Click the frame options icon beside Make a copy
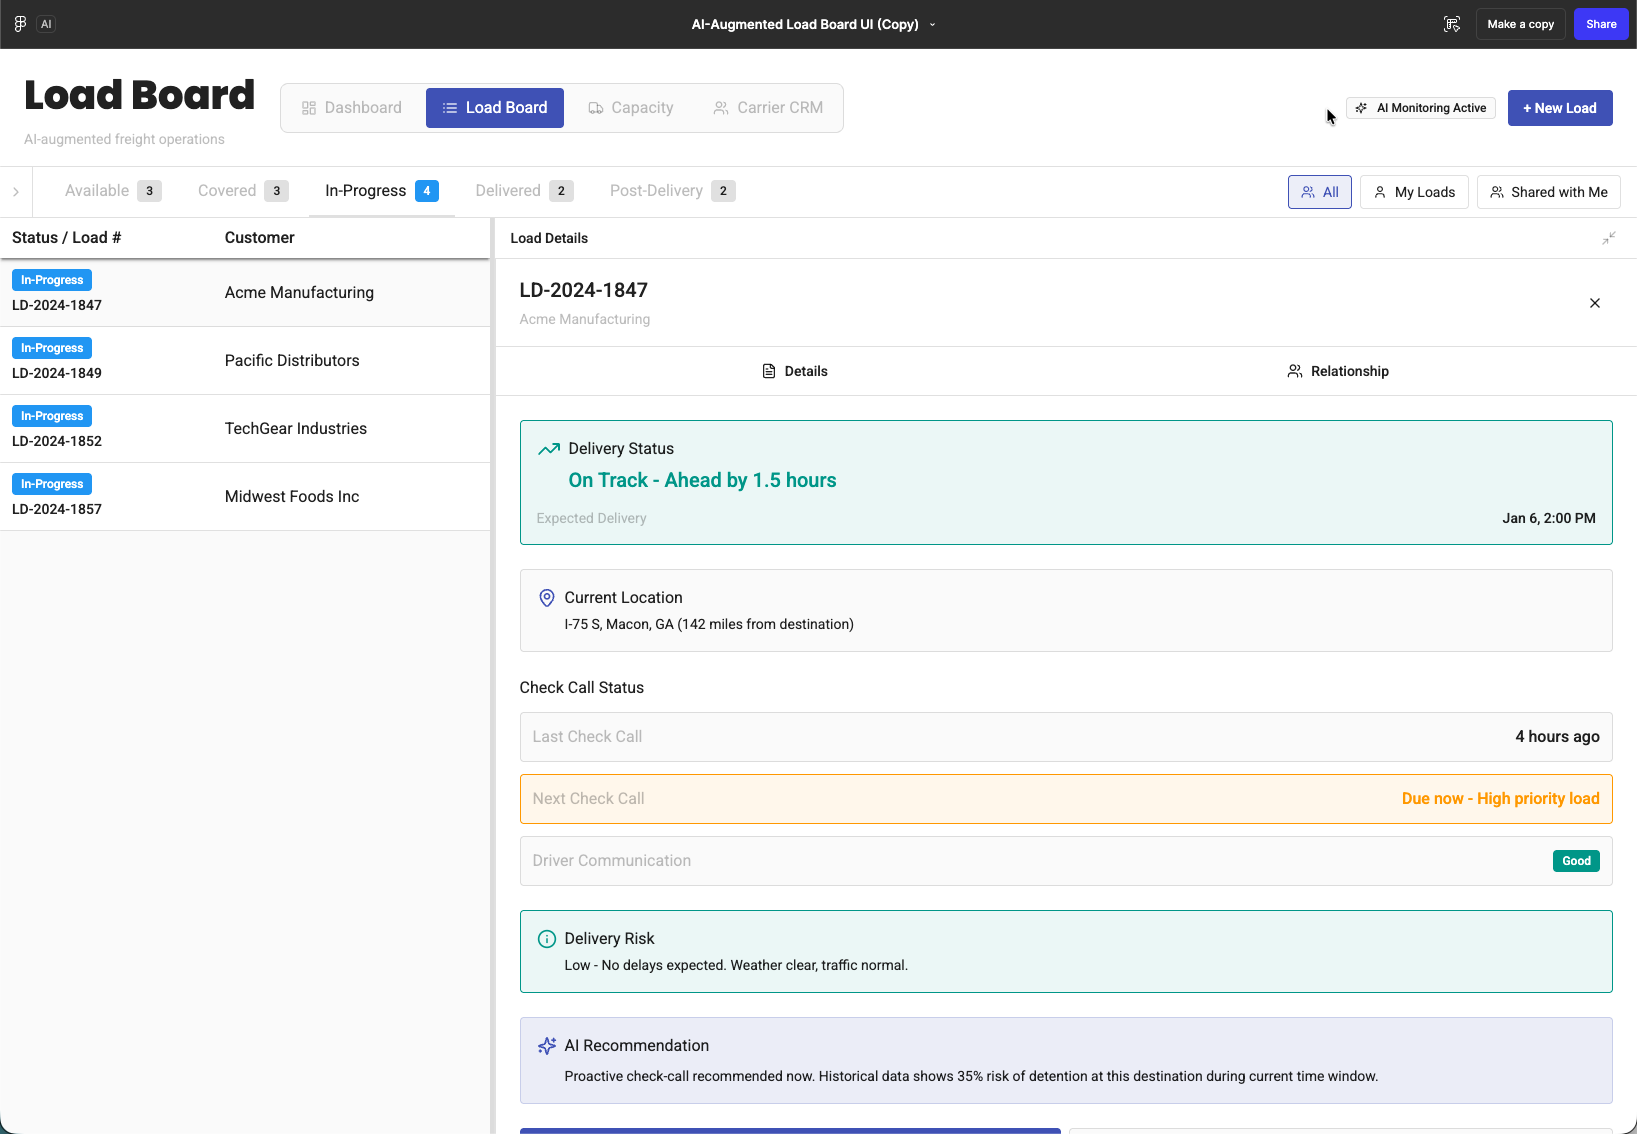The width and height of the screenshot is (1637, 1134). 1452,24
